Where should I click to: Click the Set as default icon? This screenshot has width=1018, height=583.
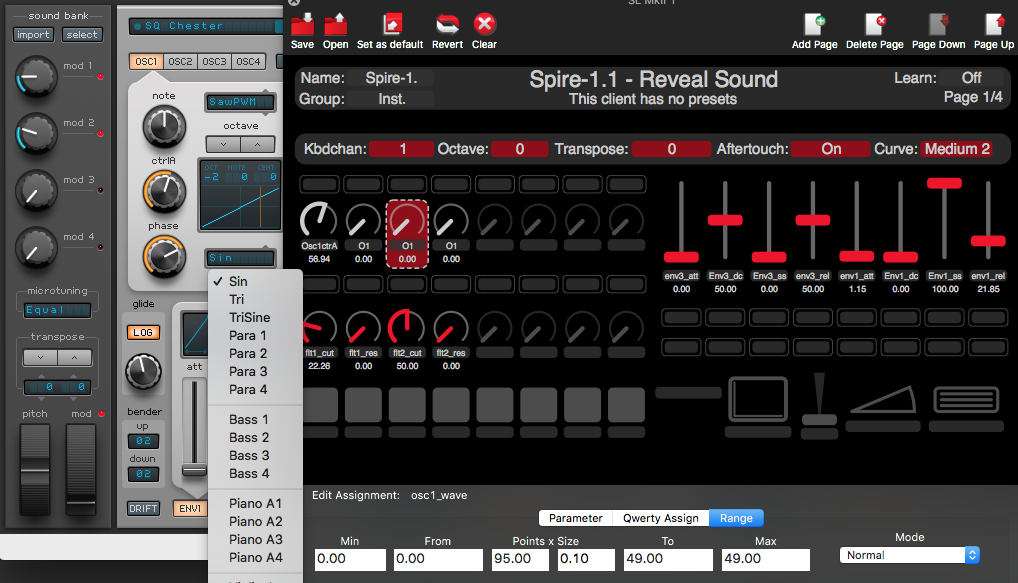click(x=392, y=24)
